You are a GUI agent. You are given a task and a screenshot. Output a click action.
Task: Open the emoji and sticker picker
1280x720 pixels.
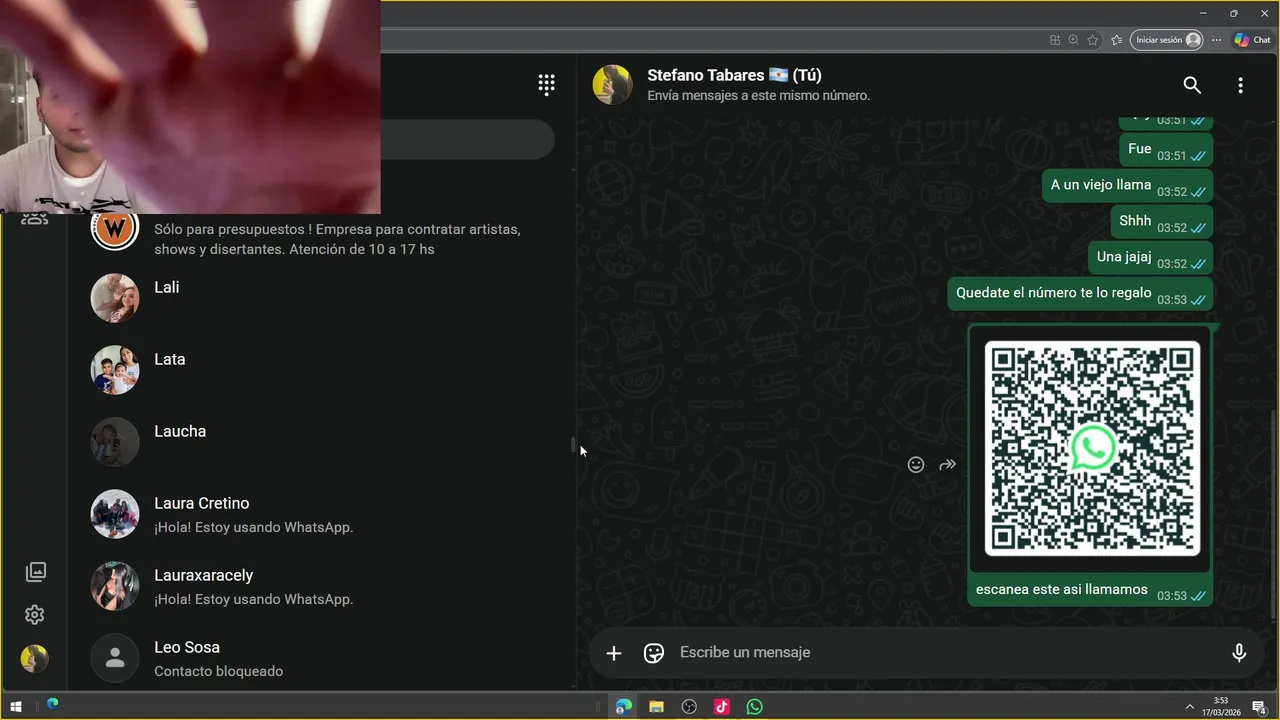(x=654, y=653)
